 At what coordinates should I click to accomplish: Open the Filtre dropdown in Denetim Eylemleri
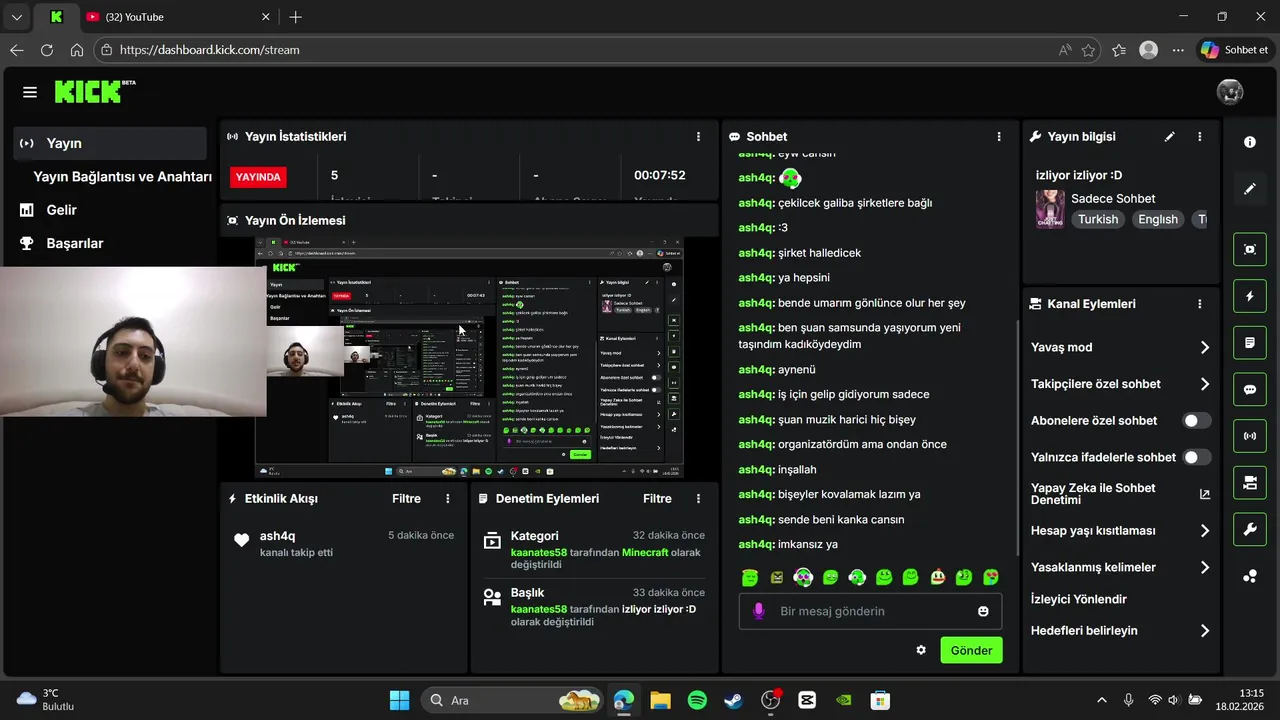coord(657,498)
